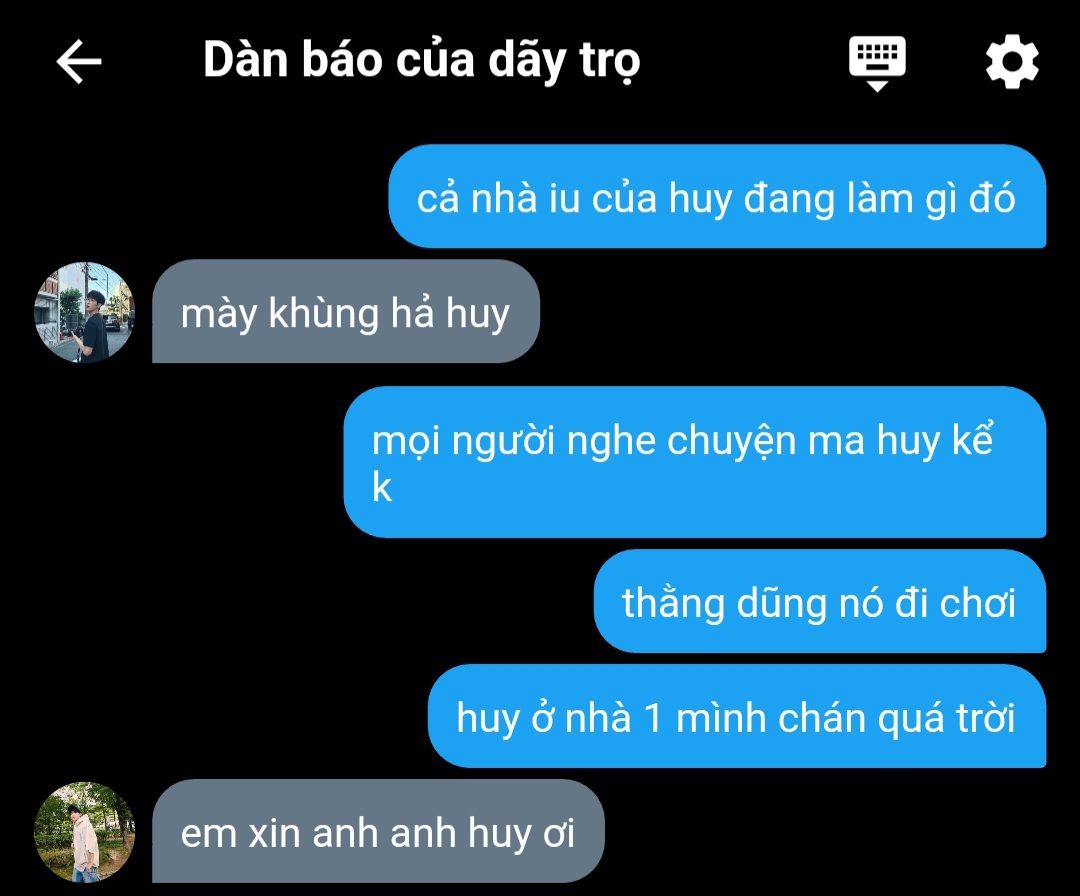
Task: Open group title 'Dàn báo của dãy trọ'
Action: [x=422, y=61]
